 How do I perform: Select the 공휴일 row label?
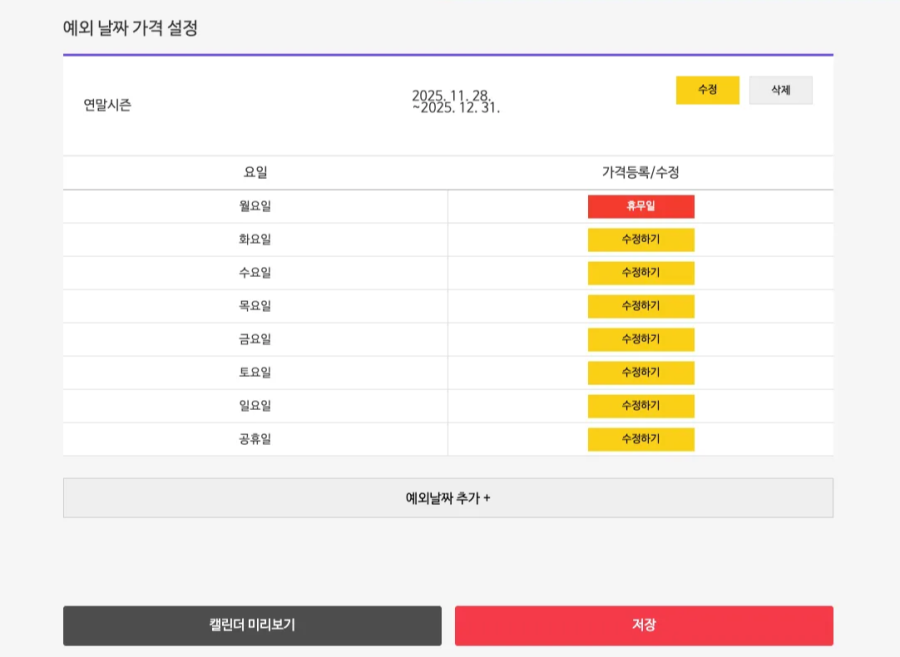(x=255, y=440)
